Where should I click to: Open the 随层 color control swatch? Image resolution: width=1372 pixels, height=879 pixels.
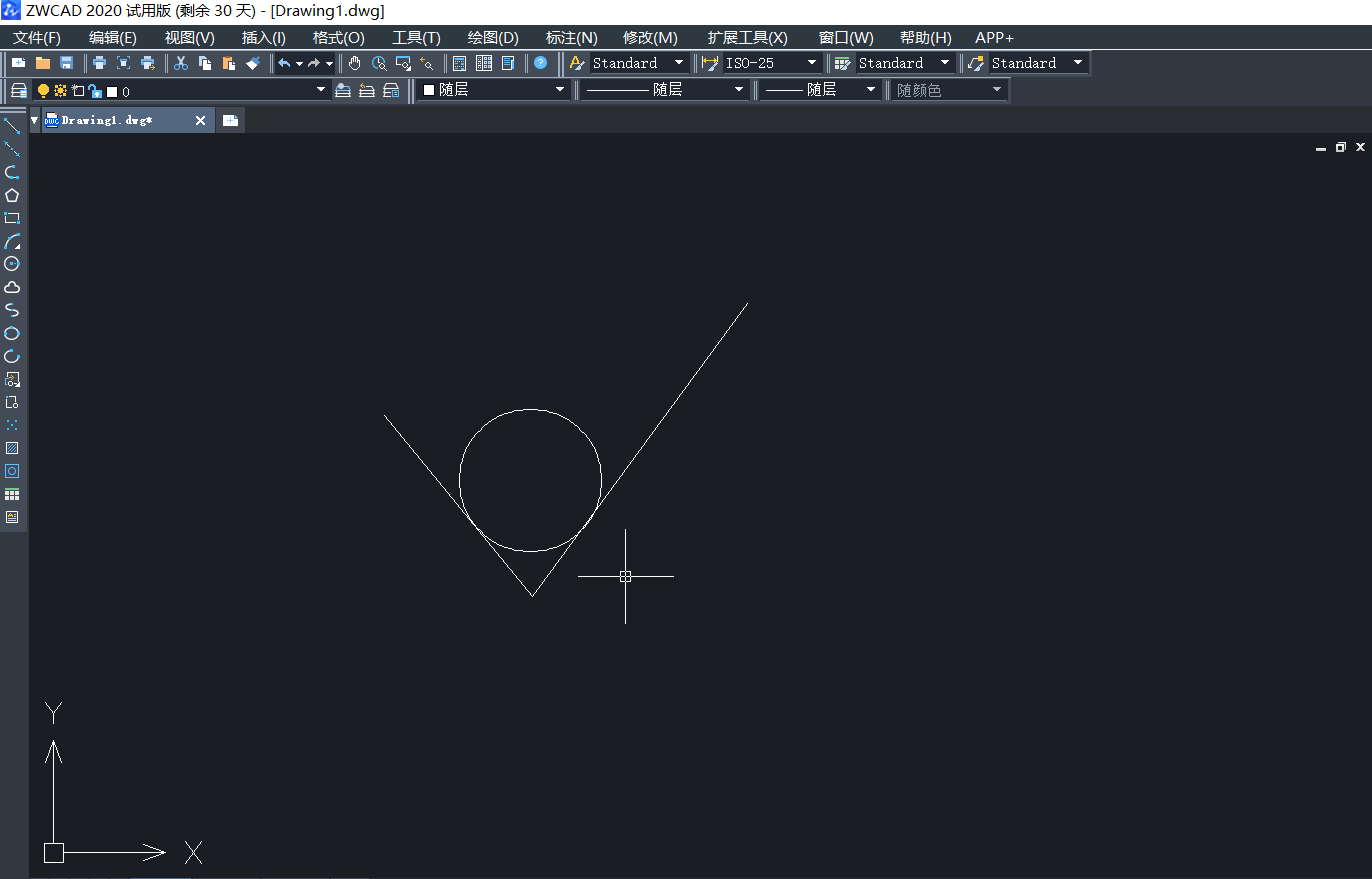494,90
